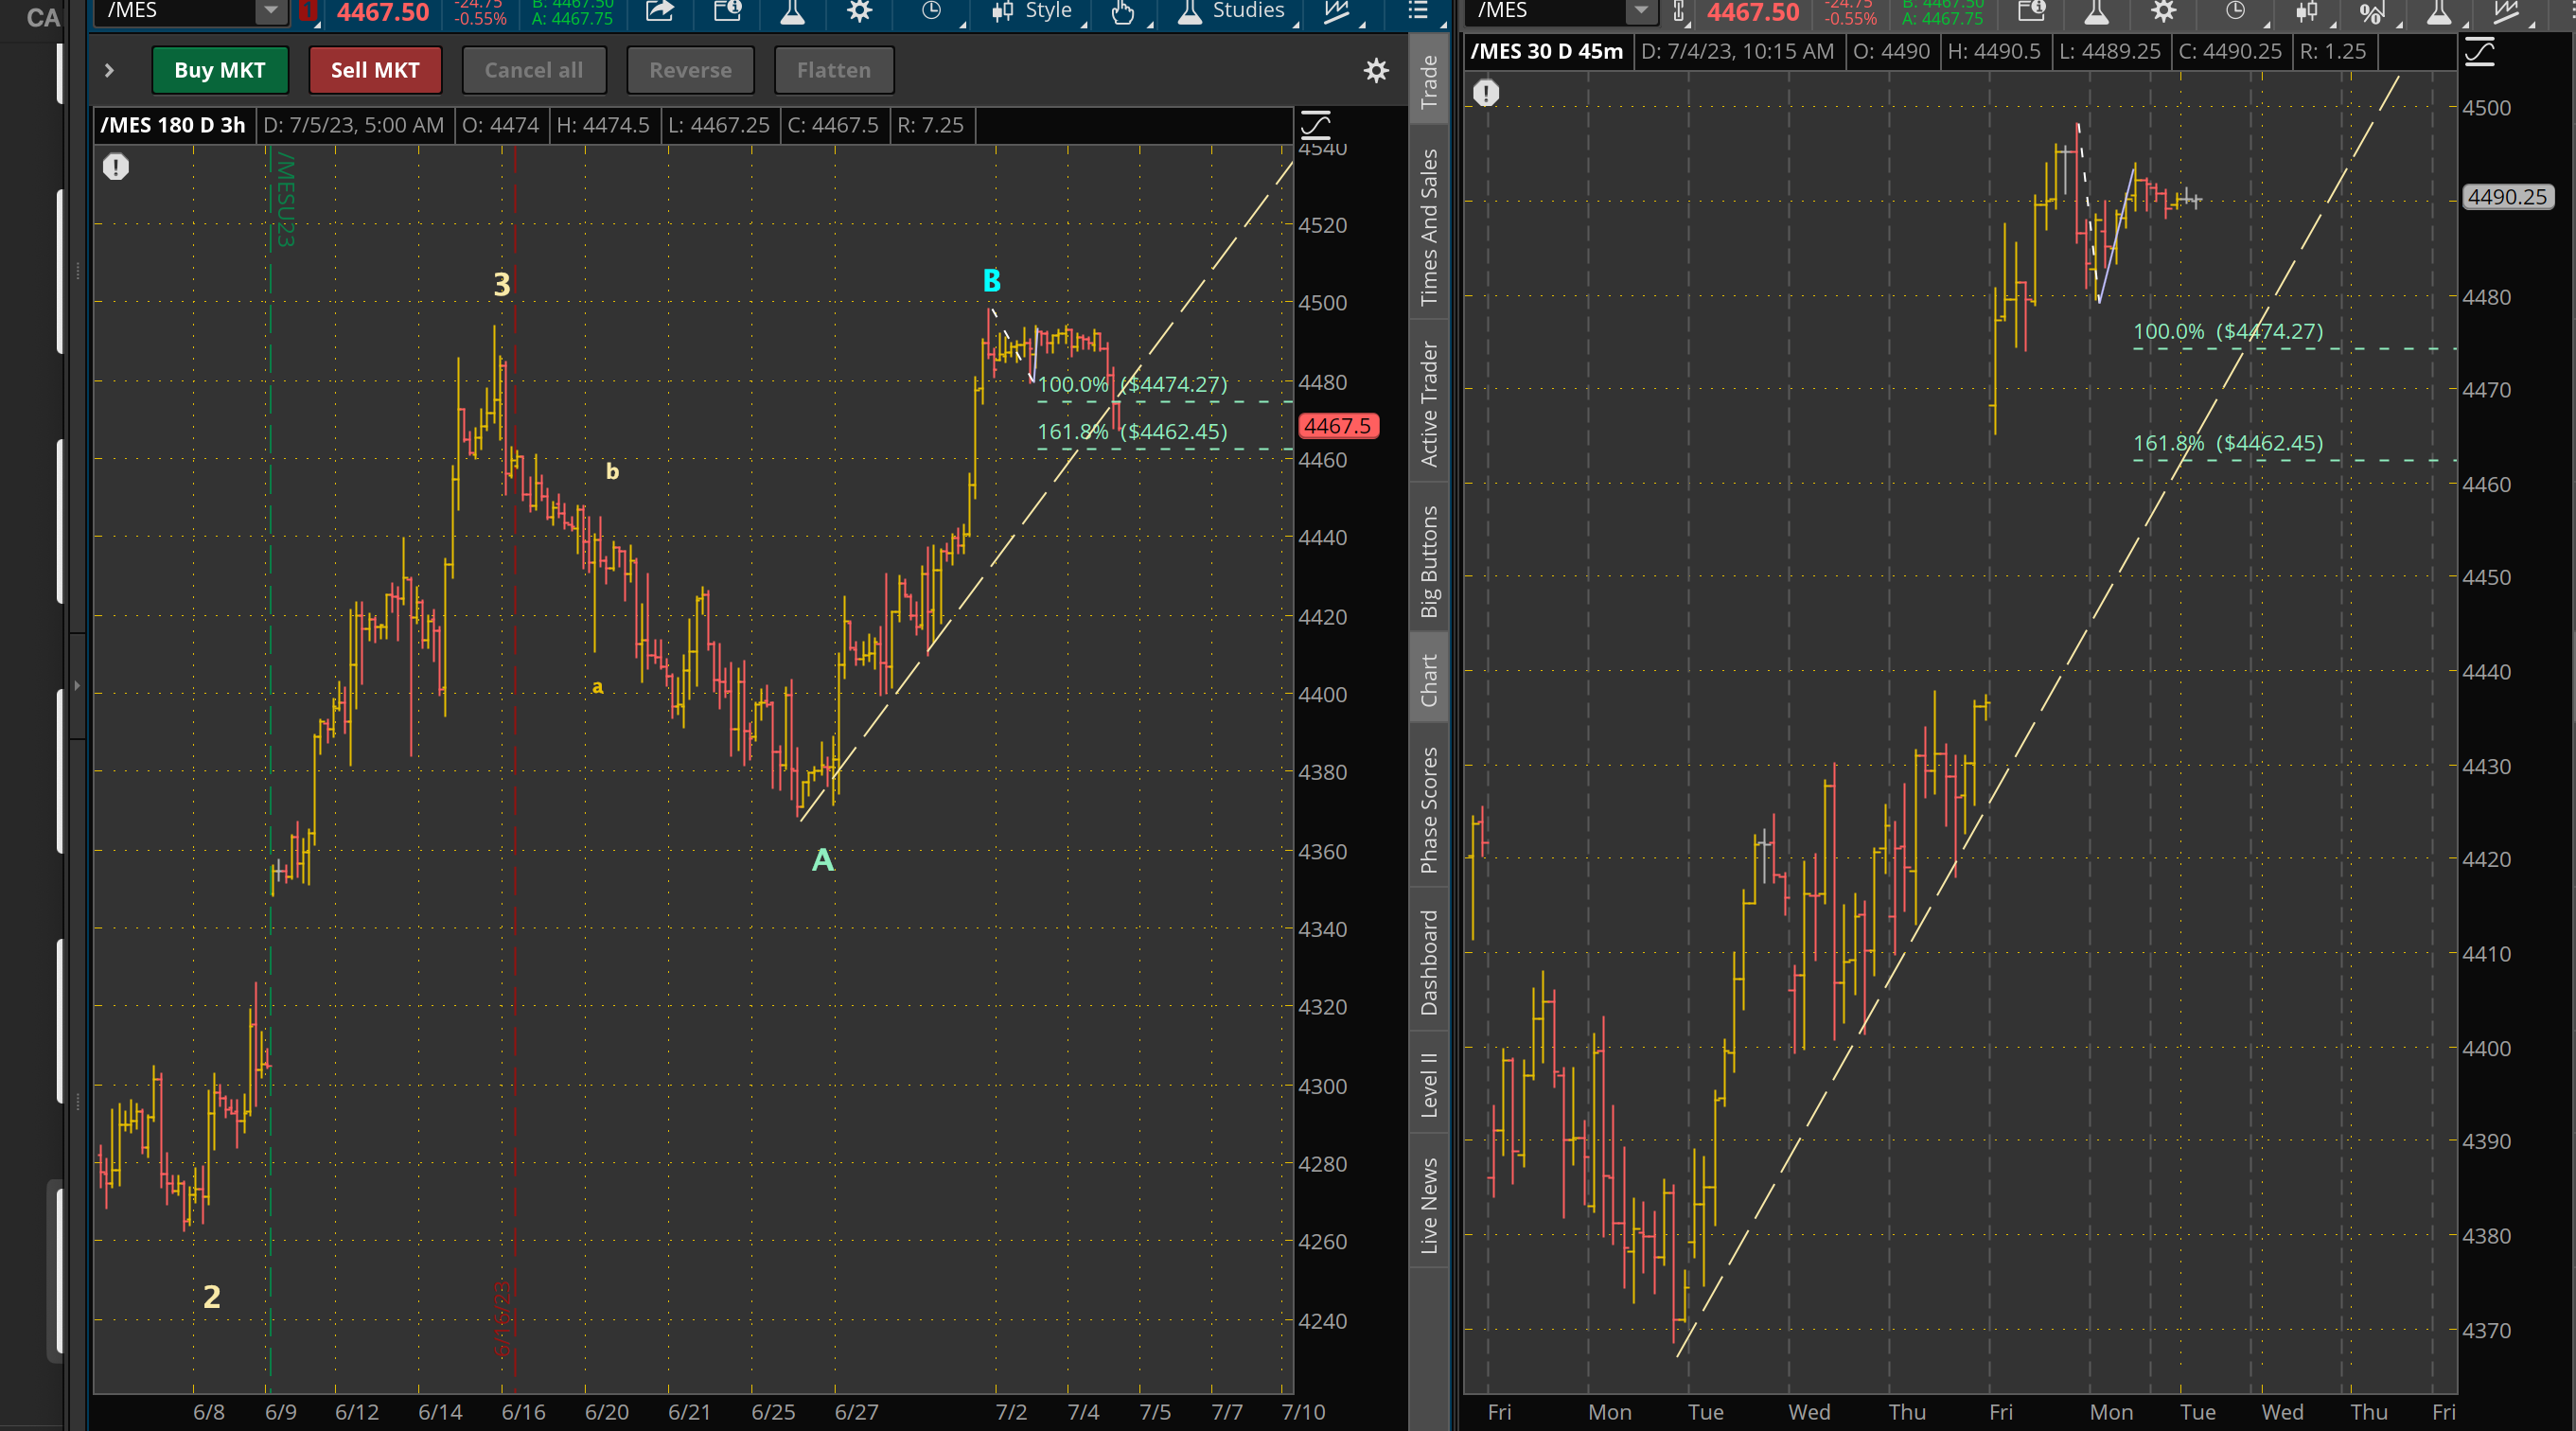Click the 161.8% ($4462.45) level in right chart
Image resolution: width=2576 pixels, height=1431 pixels.
[x=2228, y=443]
